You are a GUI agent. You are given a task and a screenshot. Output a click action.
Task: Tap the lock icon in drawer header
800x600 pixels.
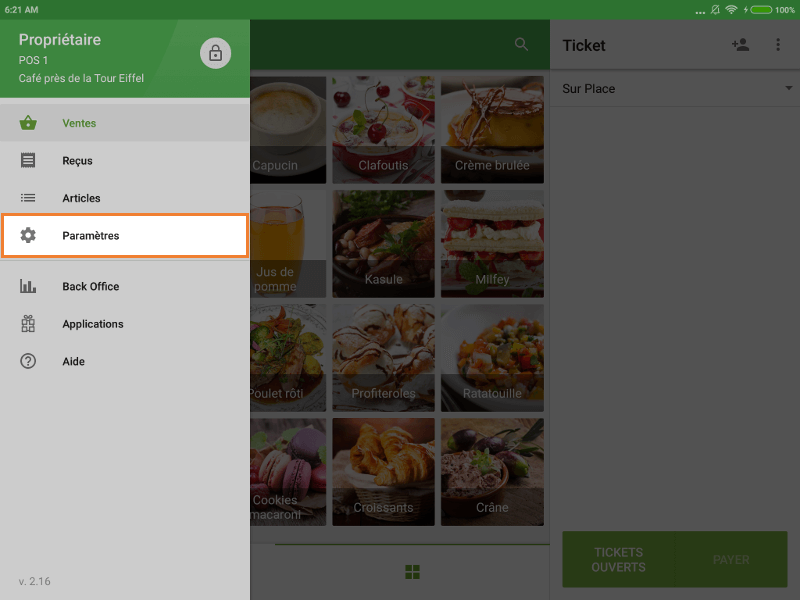click(215, 53)
